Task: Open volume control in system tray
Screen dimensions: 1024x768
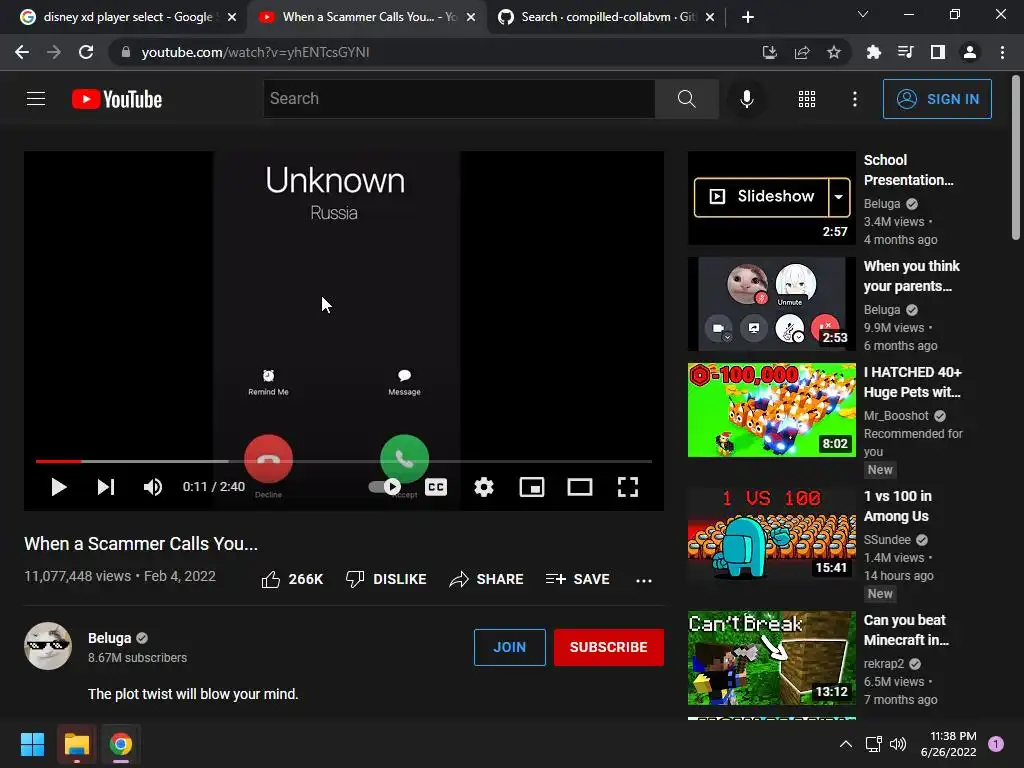Action: (x=898, y=744)
